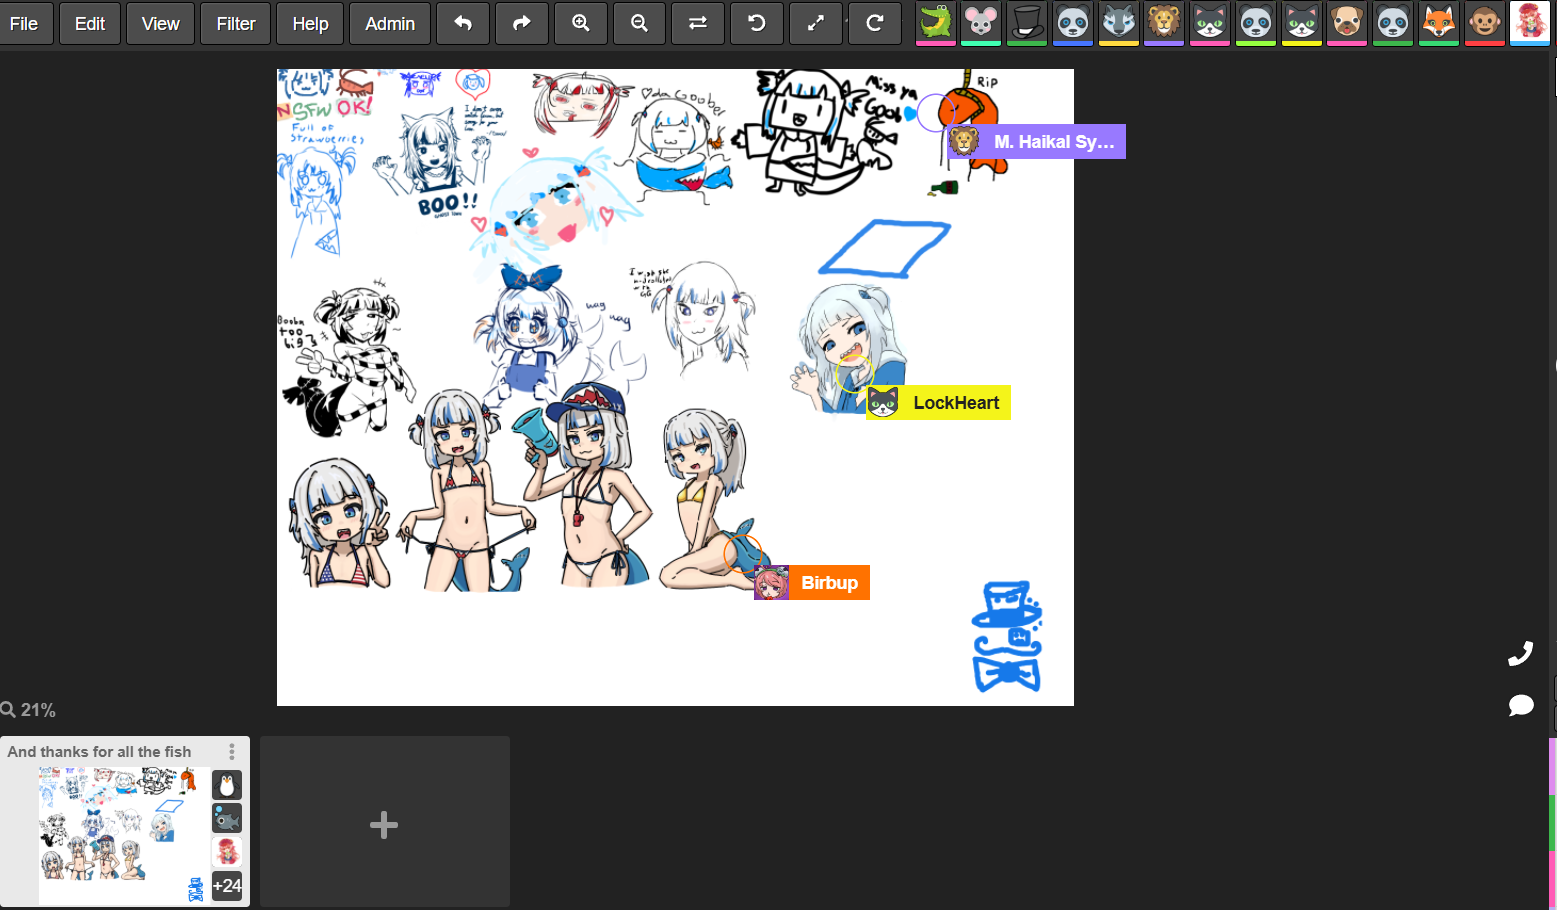Start a voice call with phone icon
The height and width of the screenshot is (910, 1557).
pyautogui.click(x=1520, y=654)
